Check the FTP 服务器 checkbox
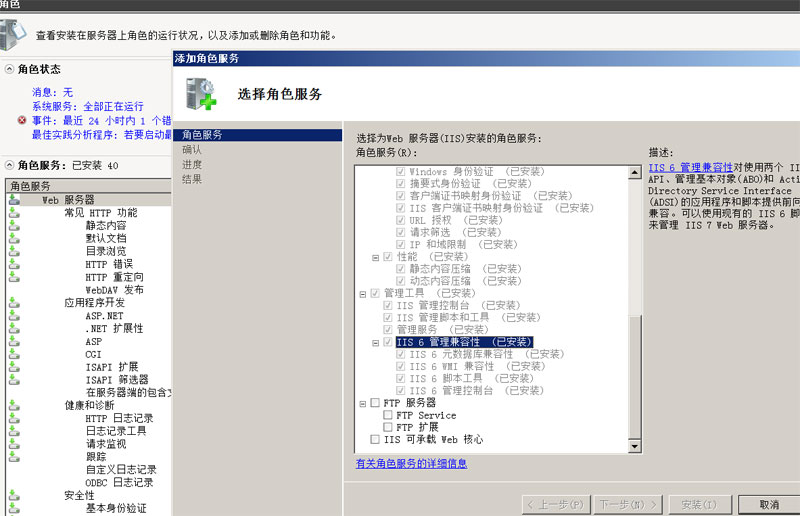Image resolution: width=800 pixels, height=516 pixels. [375, 403]
